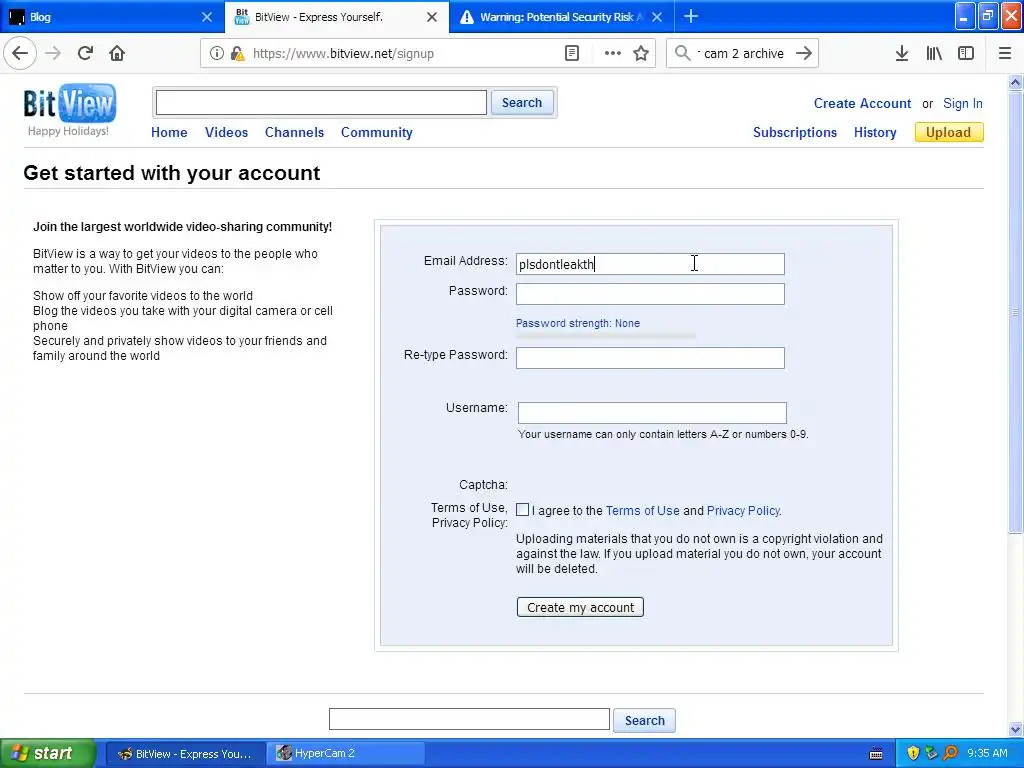Reload the page with the refresh icon
This screenshot has height=768, width=1024.
[85, 54]
